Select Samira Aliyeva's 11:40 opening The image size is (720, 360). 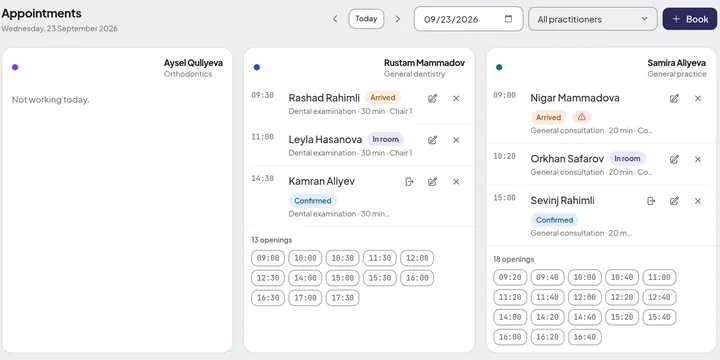point(547,297)
